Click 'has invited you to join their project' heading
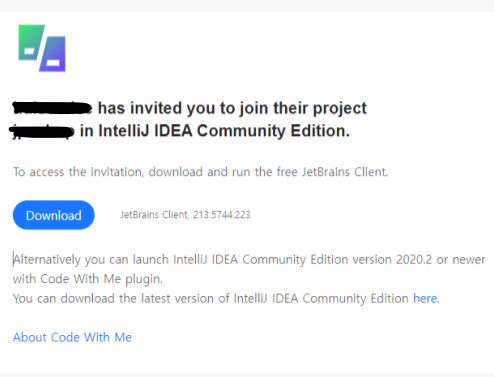The width and height of the screenshot is (494, 377). coord(232,109)
